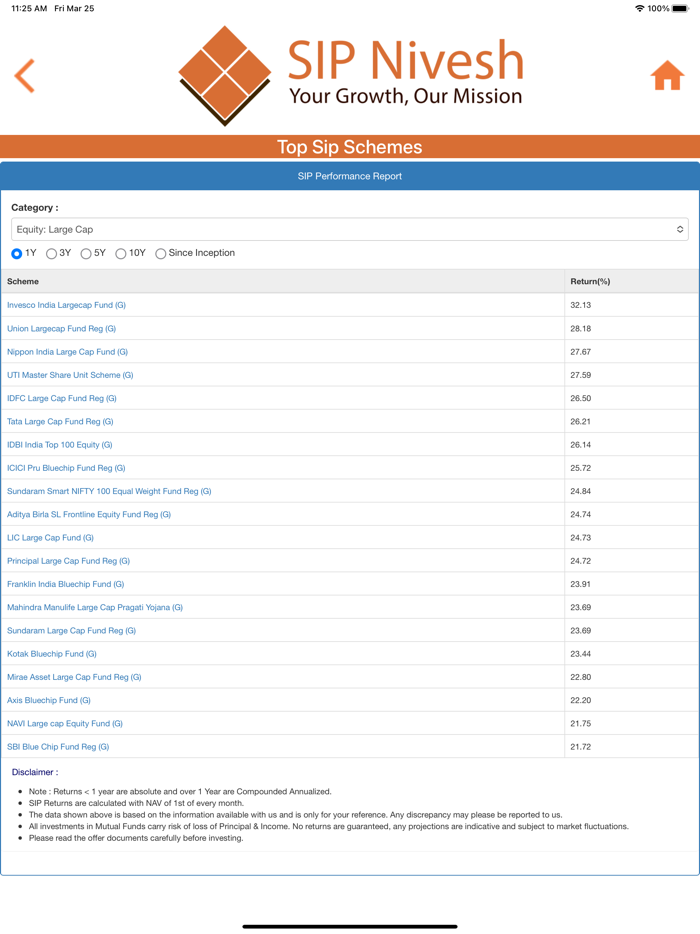Screen dimensions: 700x934
Task: Select the 3Y return period
Action: point(51,254)
